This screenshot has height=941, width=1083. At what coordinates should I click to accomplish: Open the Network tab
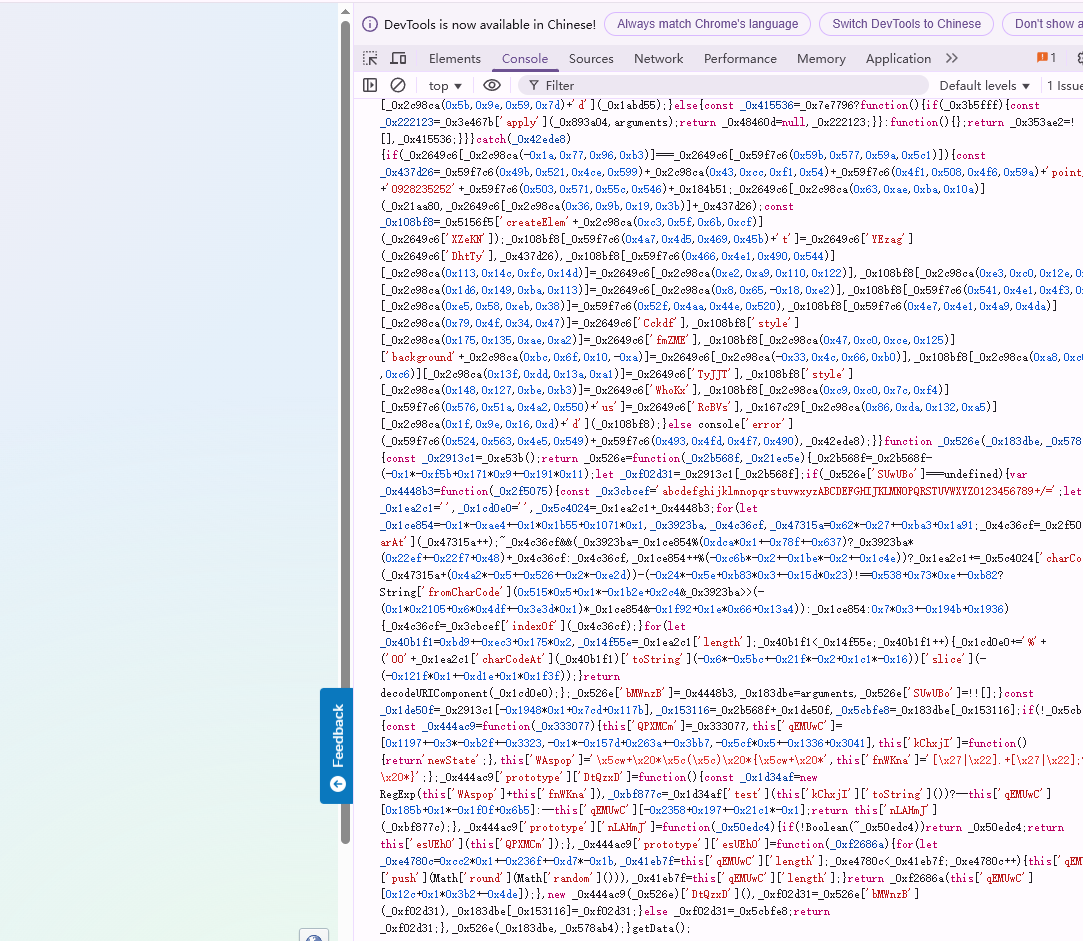click(658, 59)
